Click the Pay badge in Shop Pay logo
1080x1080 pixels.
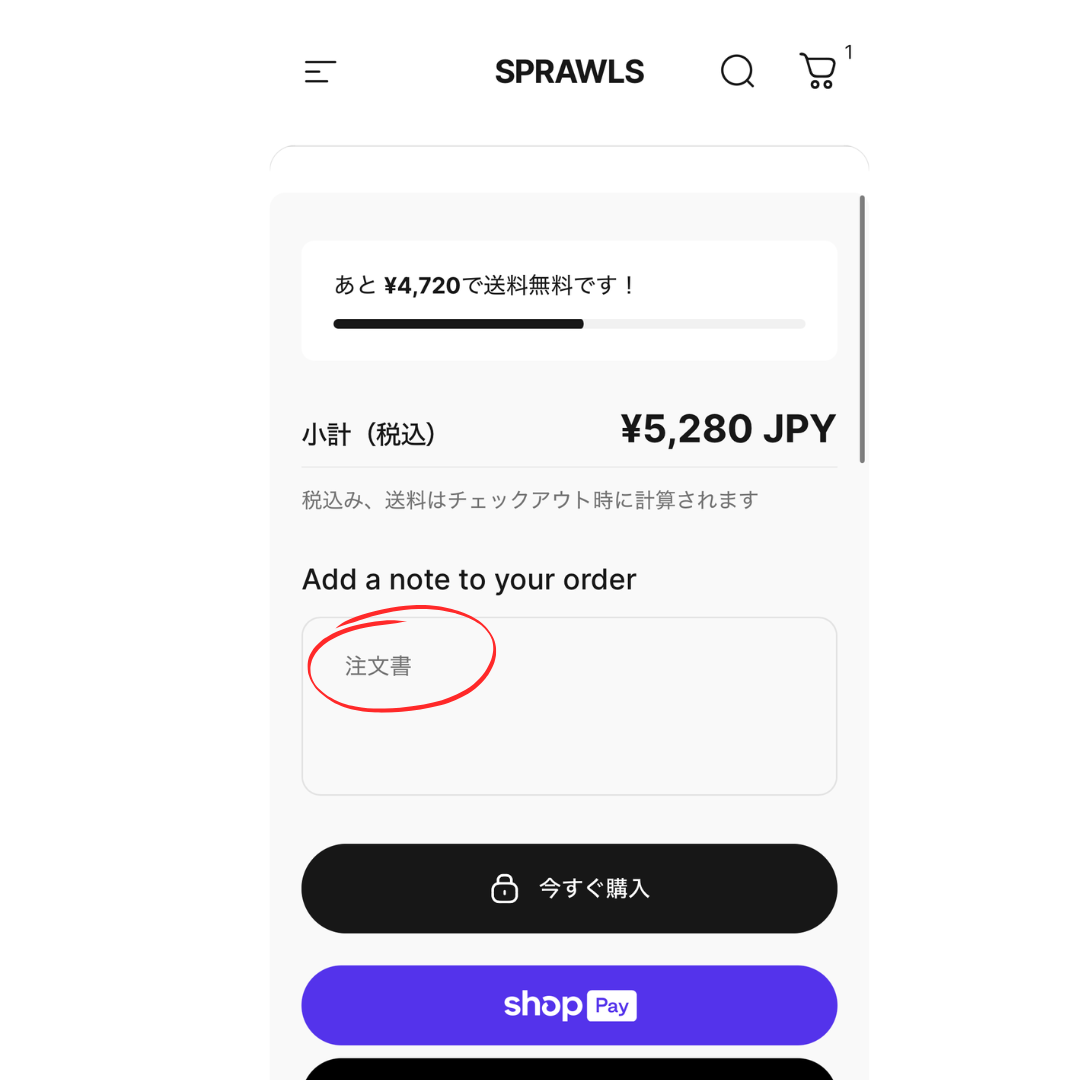tap(612, 1005)
